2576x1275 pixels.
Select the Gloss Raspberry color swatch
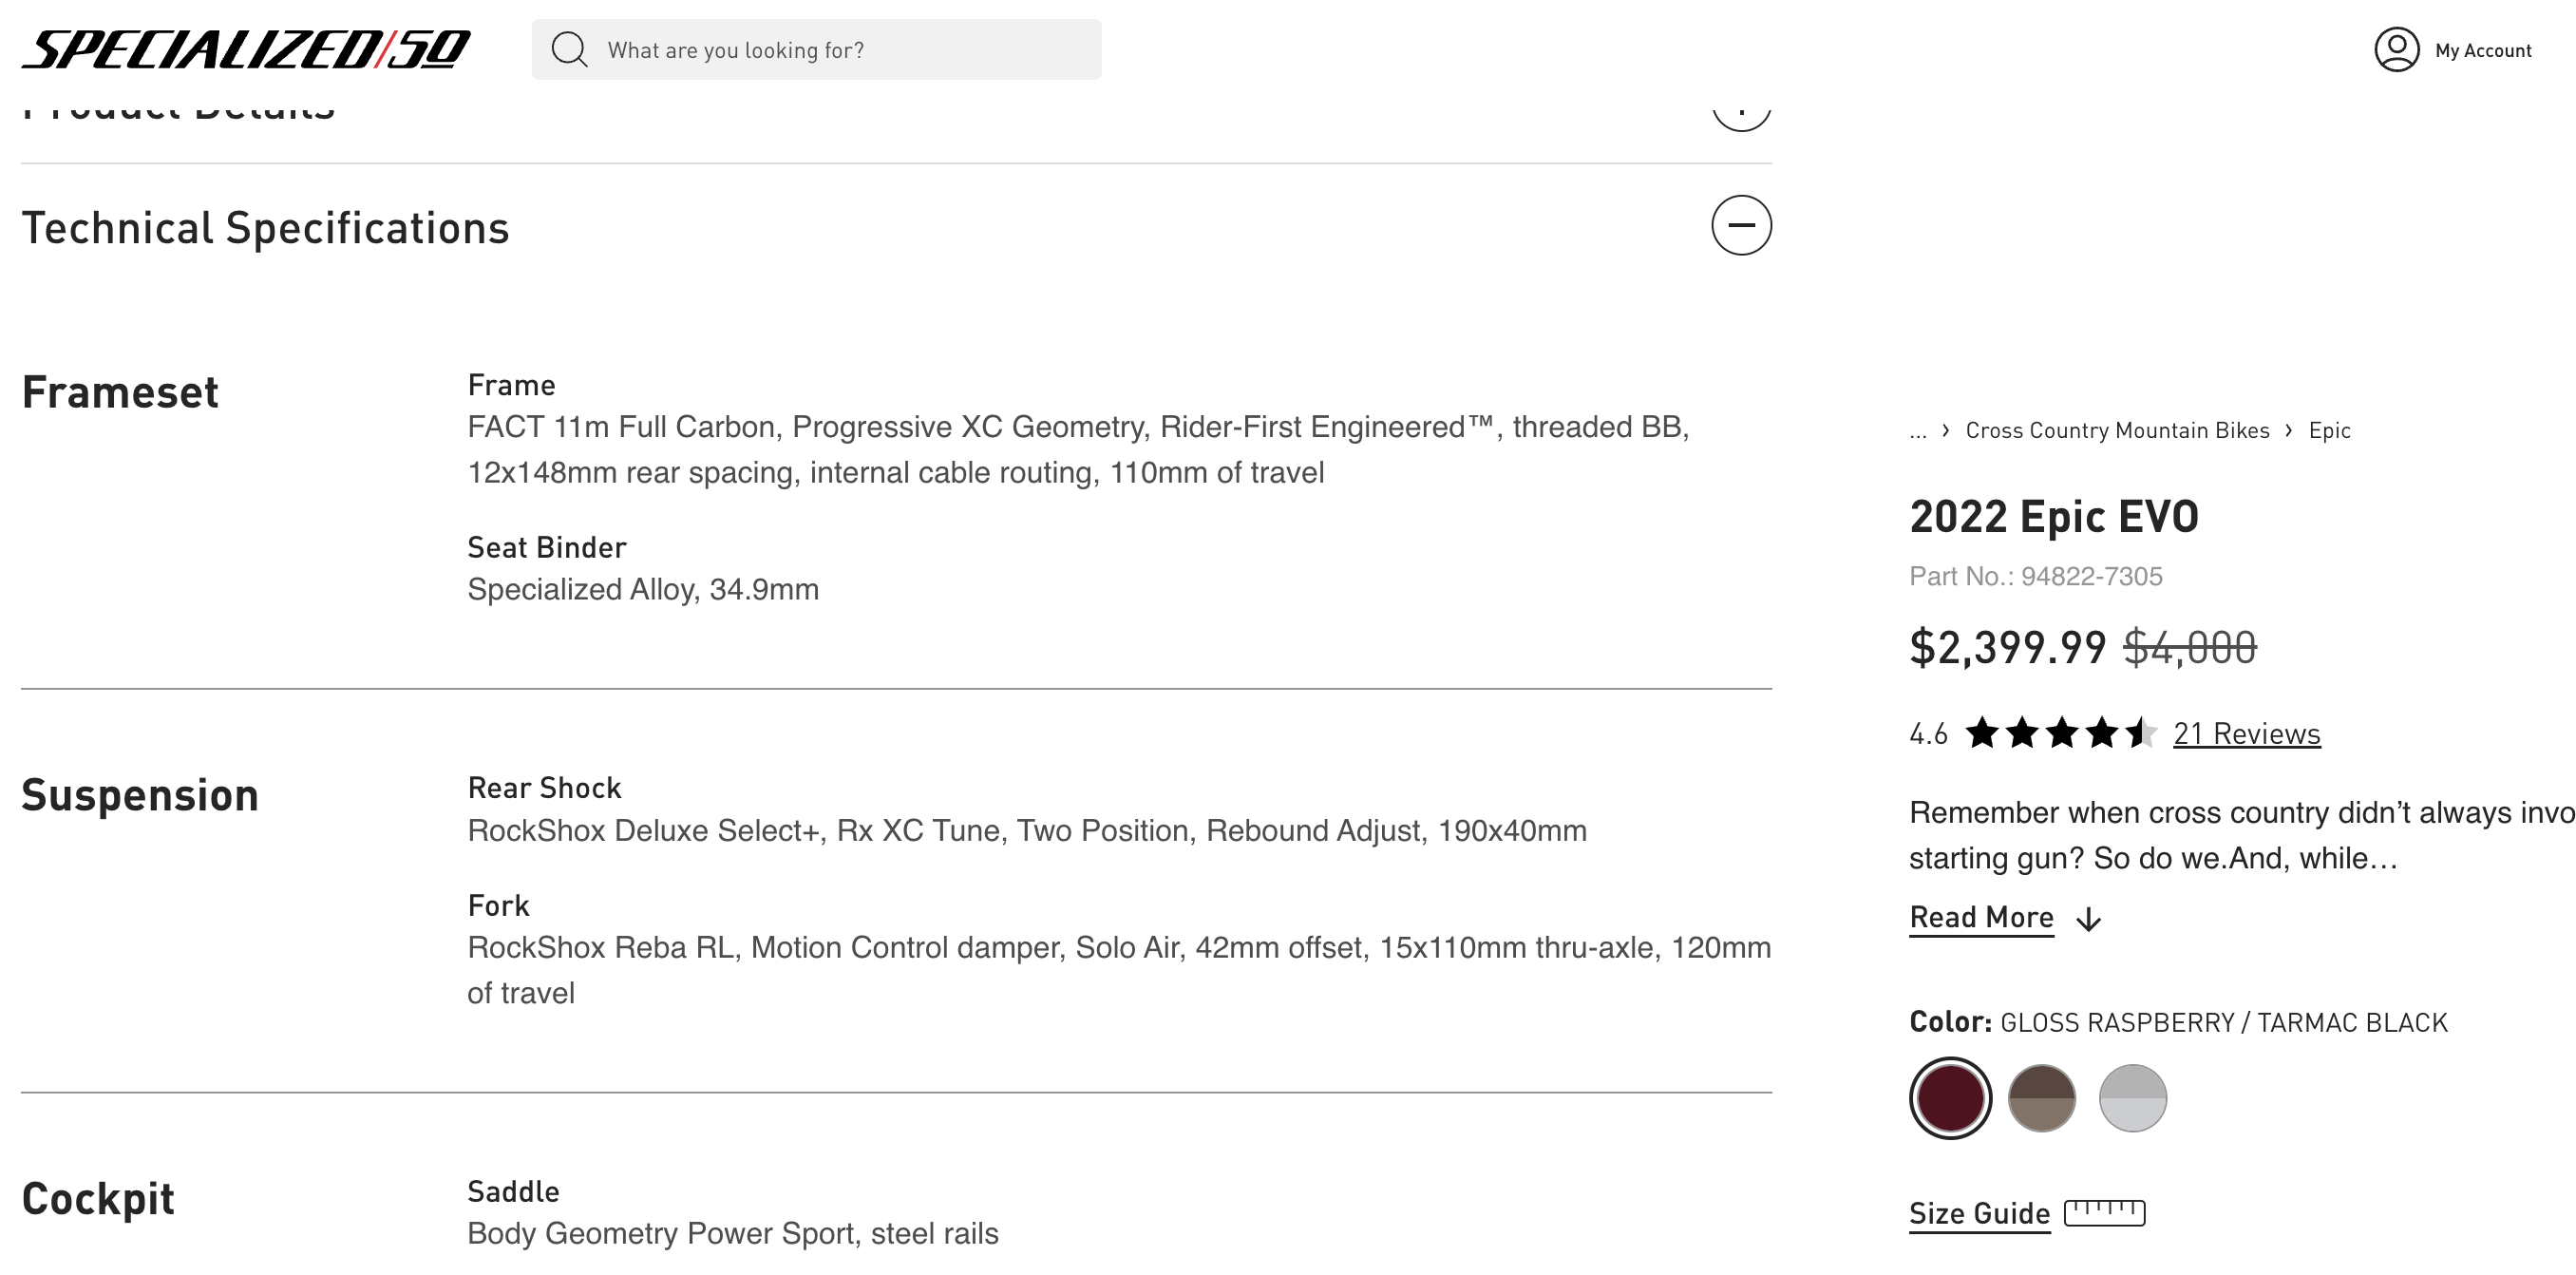[1950, 1098]
